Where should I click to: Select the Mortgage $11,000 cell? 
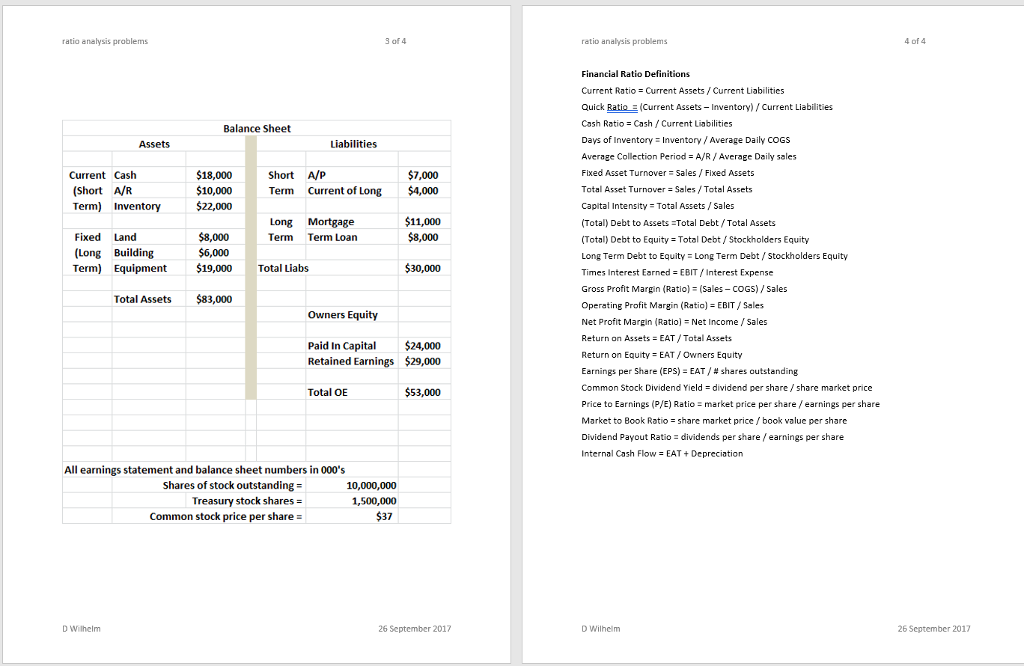tap(423, 221)
